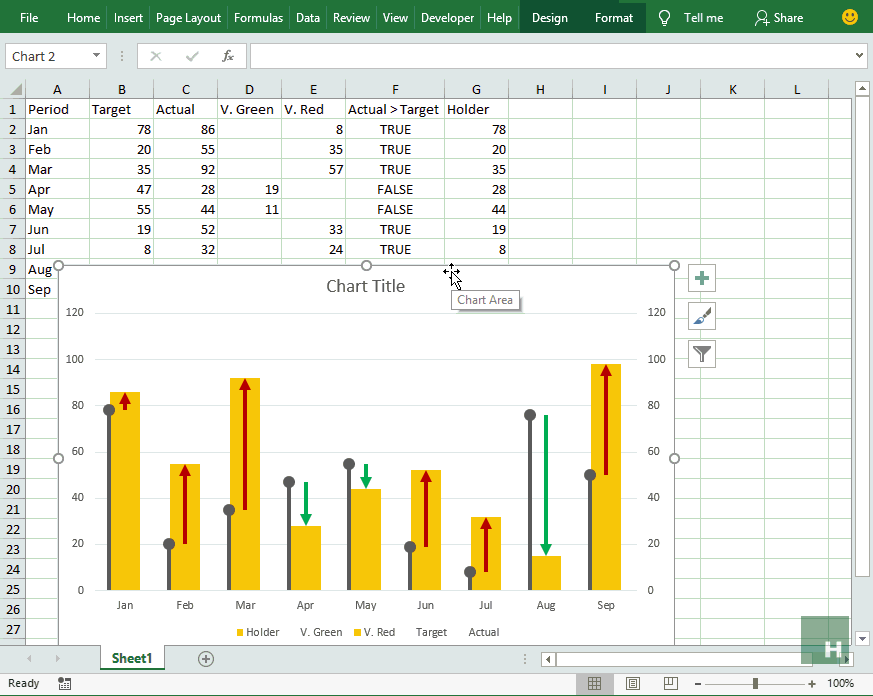Click the vertical scrollbar thumb

pyautogui.click(x=862, y=336)
